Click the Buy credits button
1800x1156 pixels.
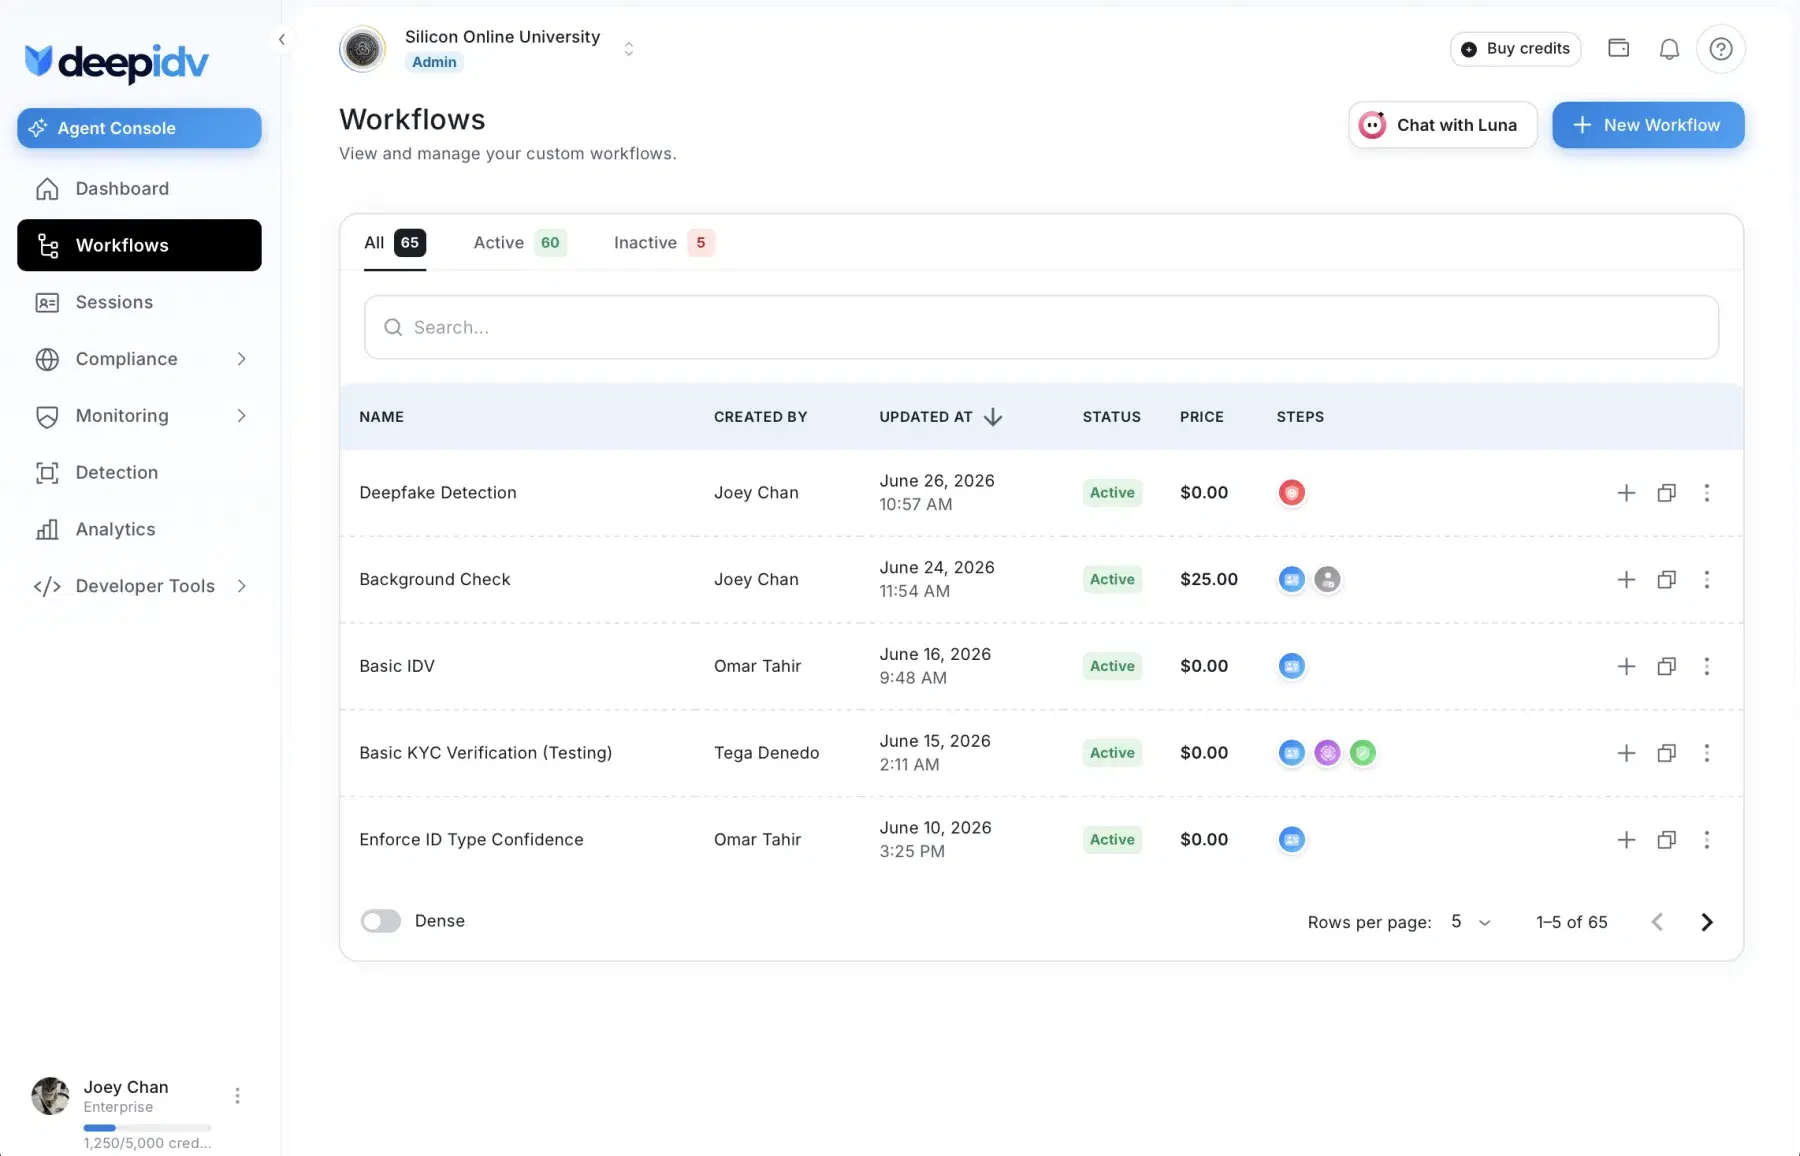tap(1516, 49)
